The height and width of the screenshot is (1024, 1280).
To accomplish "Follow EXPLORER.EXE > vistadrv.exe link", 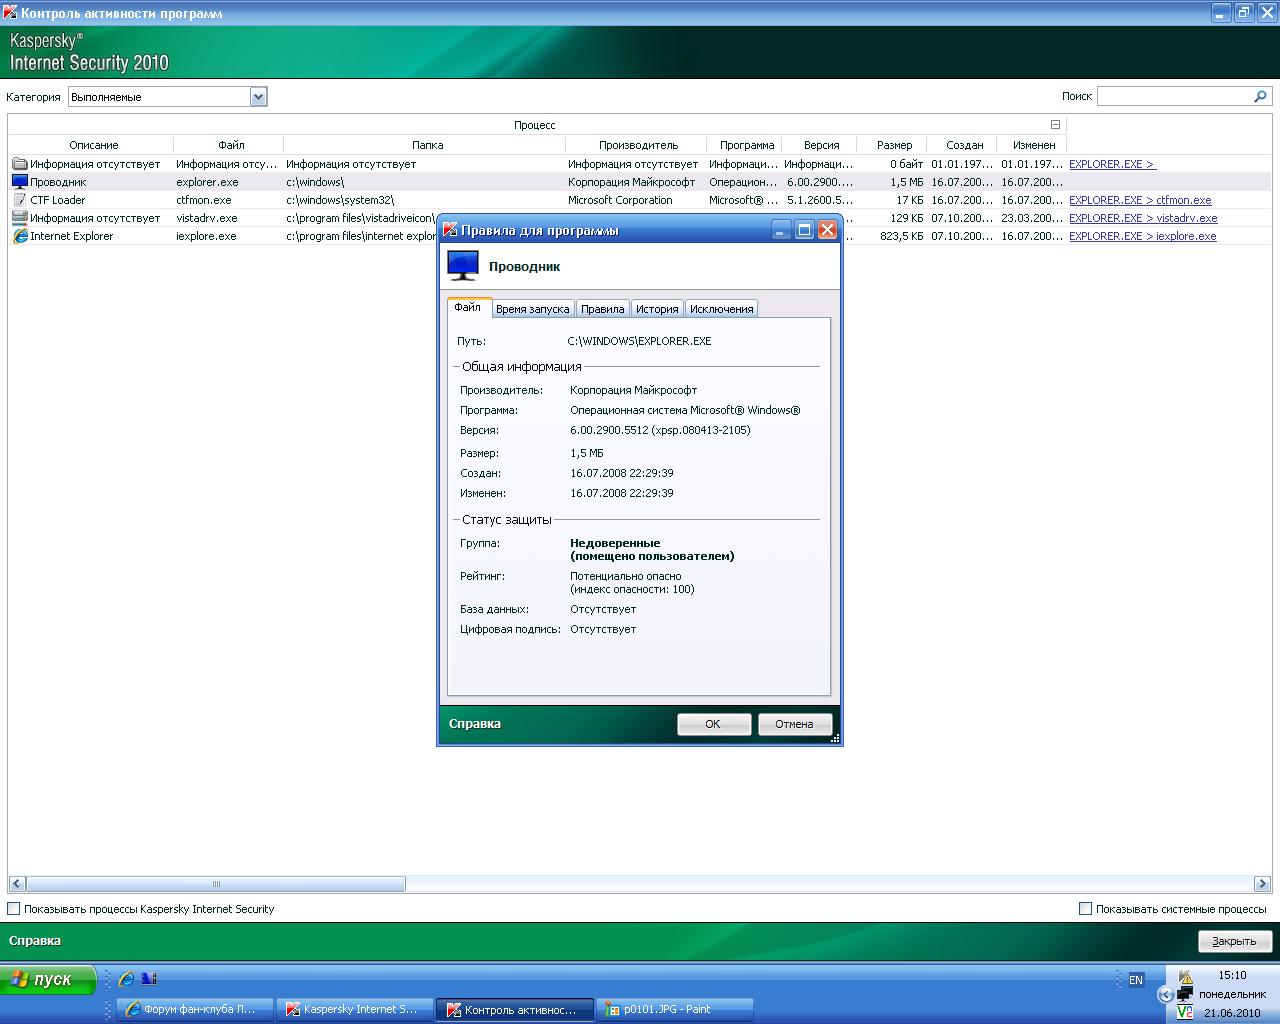I will point(1143,218).
